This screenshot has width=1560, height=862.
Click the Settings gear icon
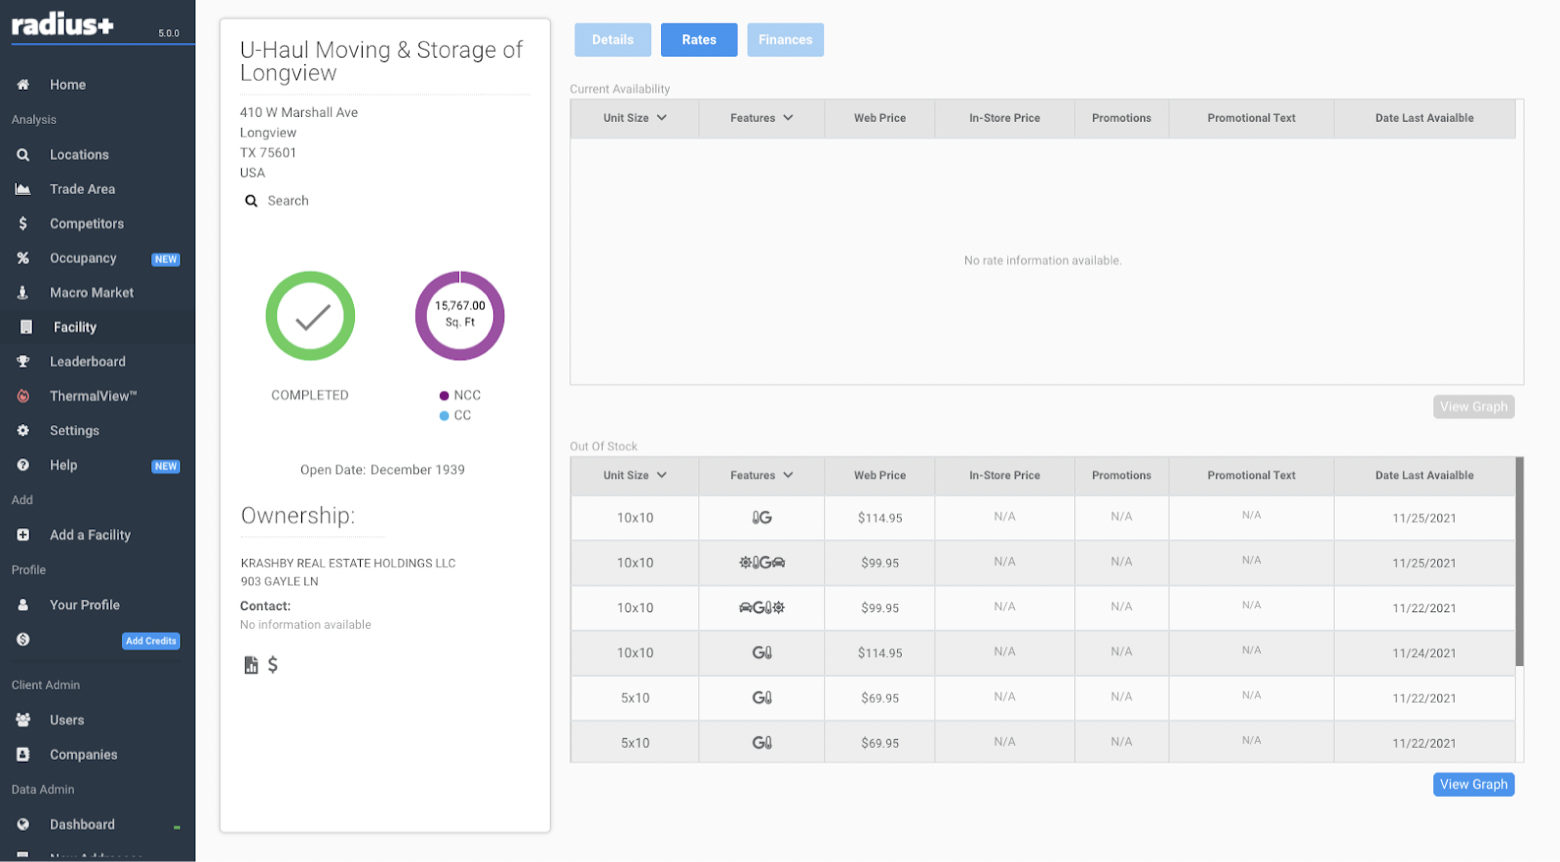click(23, 431)
